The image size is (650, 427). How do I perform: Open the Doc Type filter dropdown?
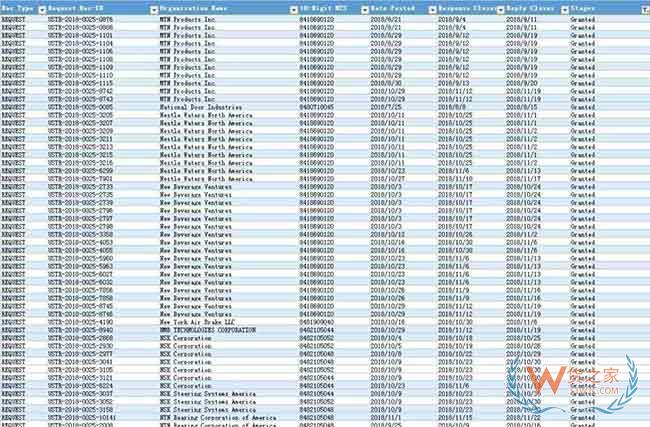pos(41,8)
